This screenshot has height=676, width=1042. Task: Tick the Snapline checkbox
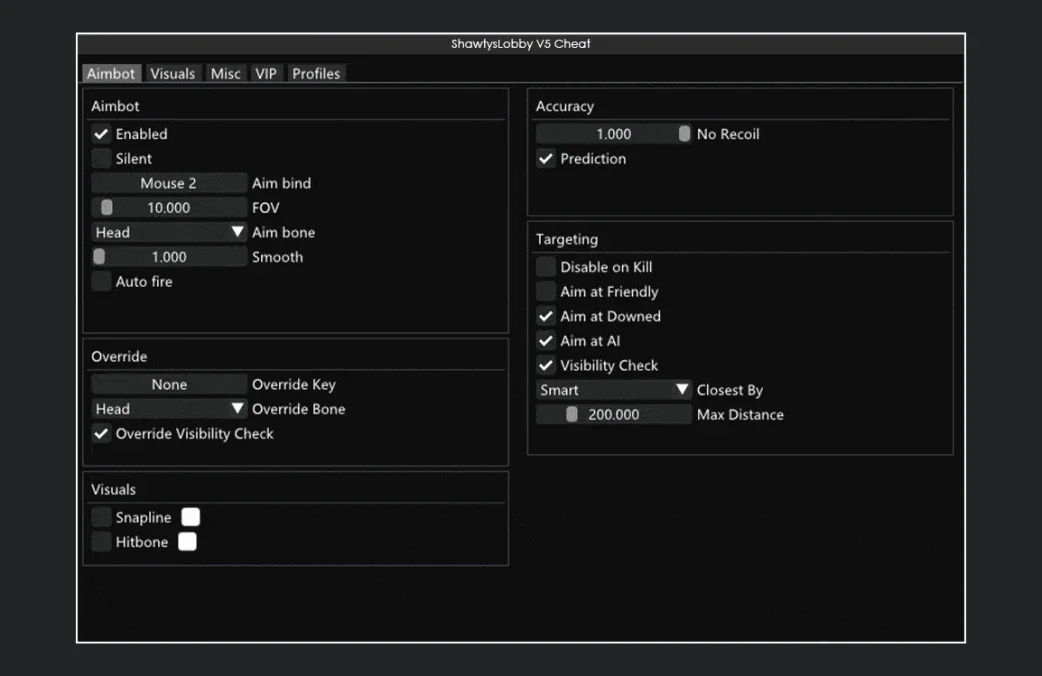click(101, 517)
